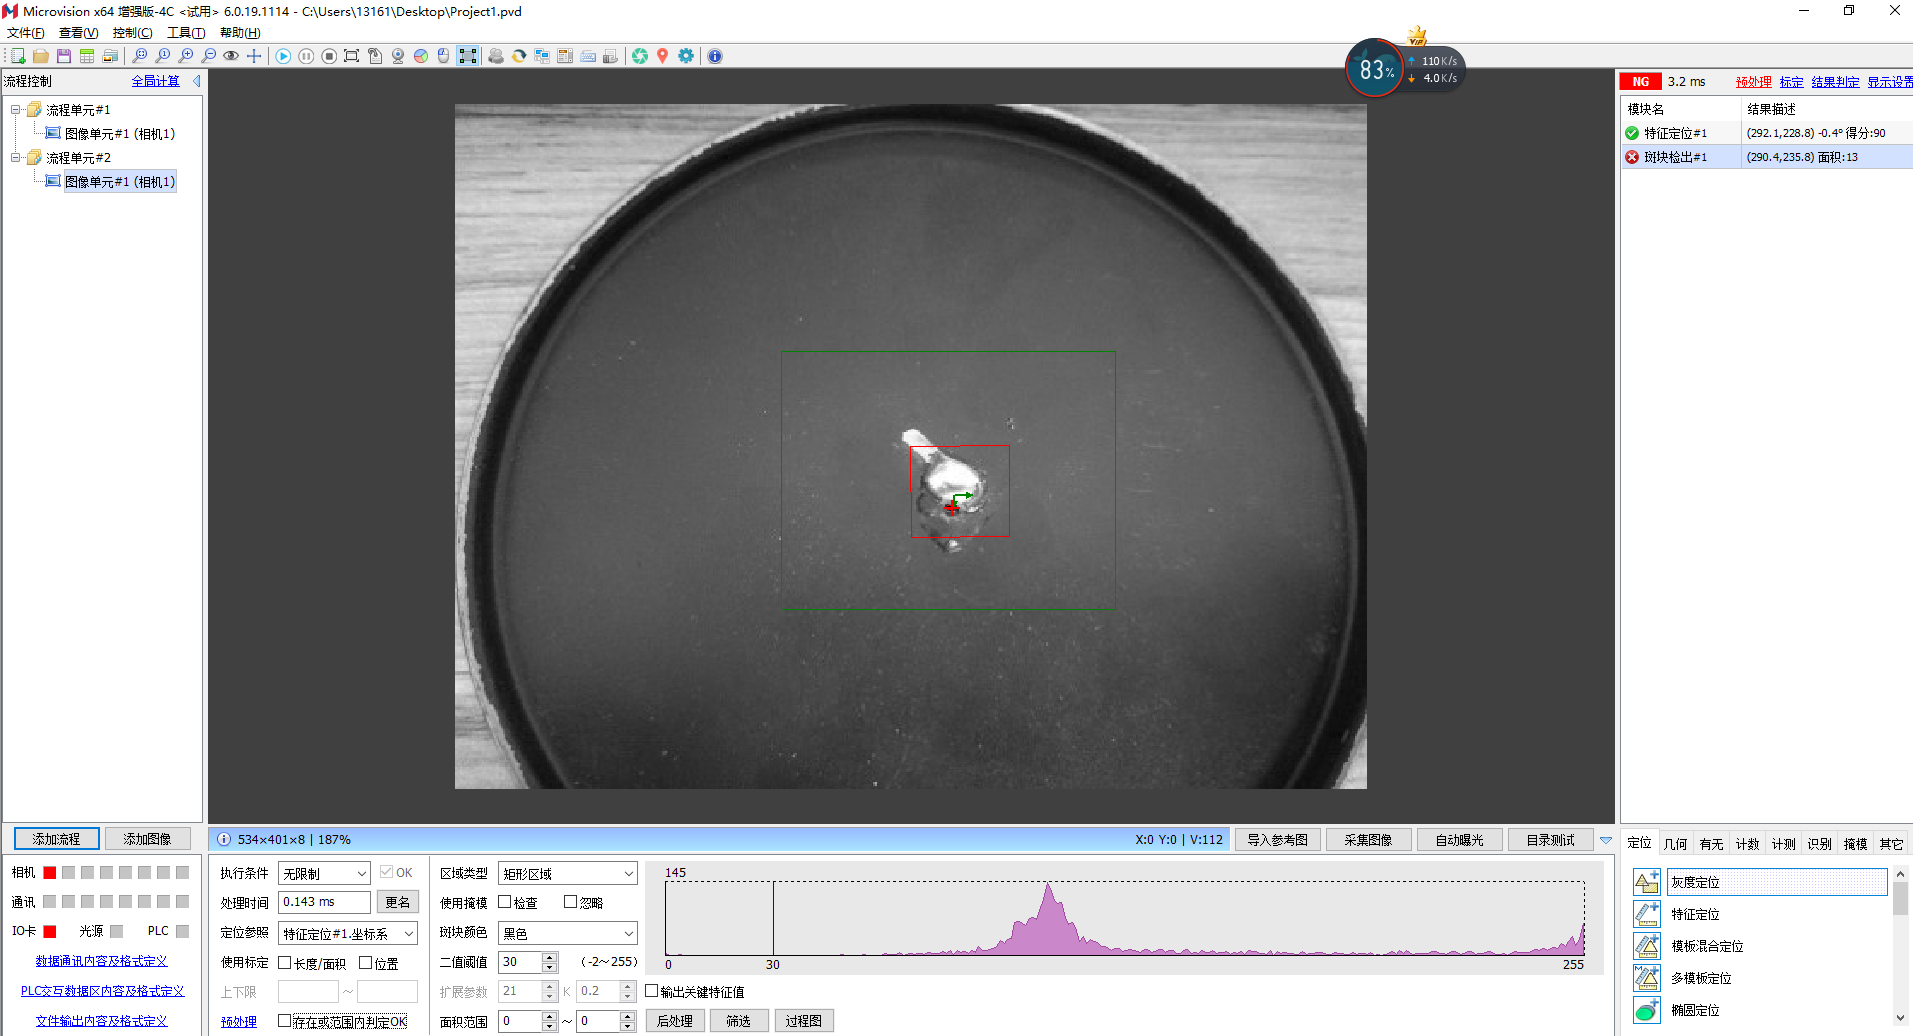Image resolution: width=1913 pixels, height=1036 pixels.
Task: Check the 输出关键特征值 checkbox
Action: (652, 991)
